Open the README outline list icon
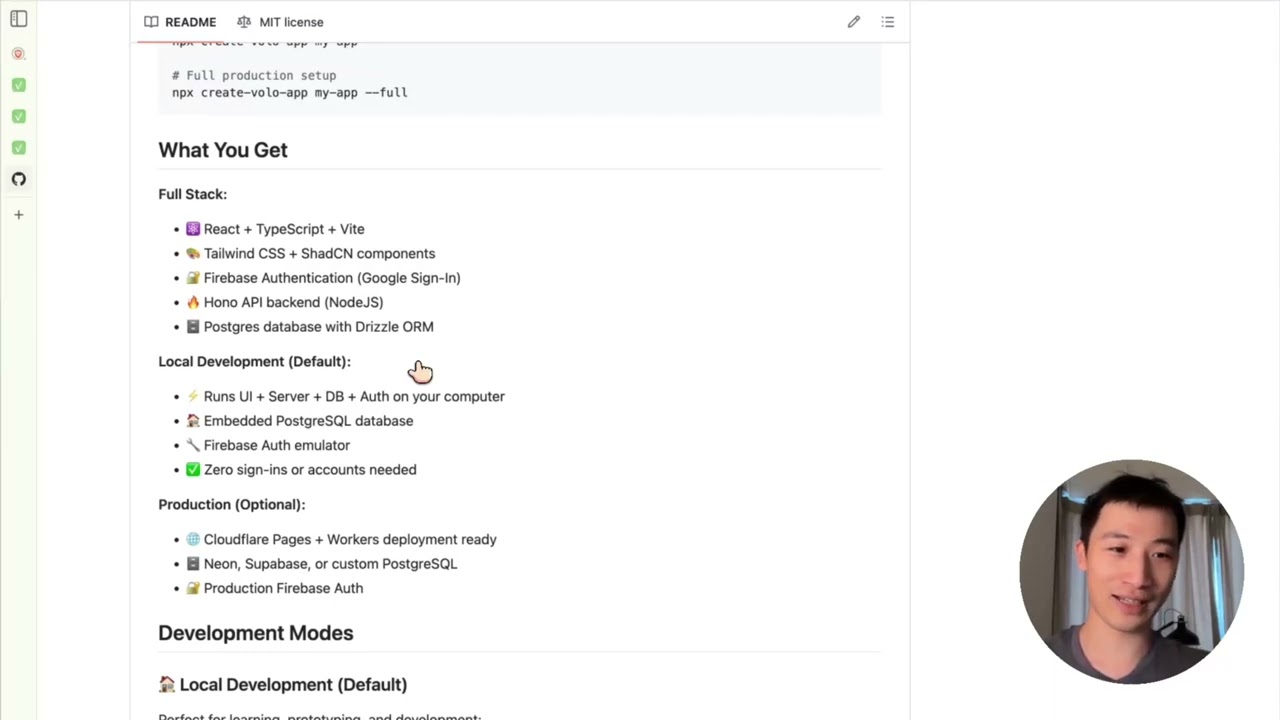The height and width of the screenshot is (720, 1280). [888, 22]
